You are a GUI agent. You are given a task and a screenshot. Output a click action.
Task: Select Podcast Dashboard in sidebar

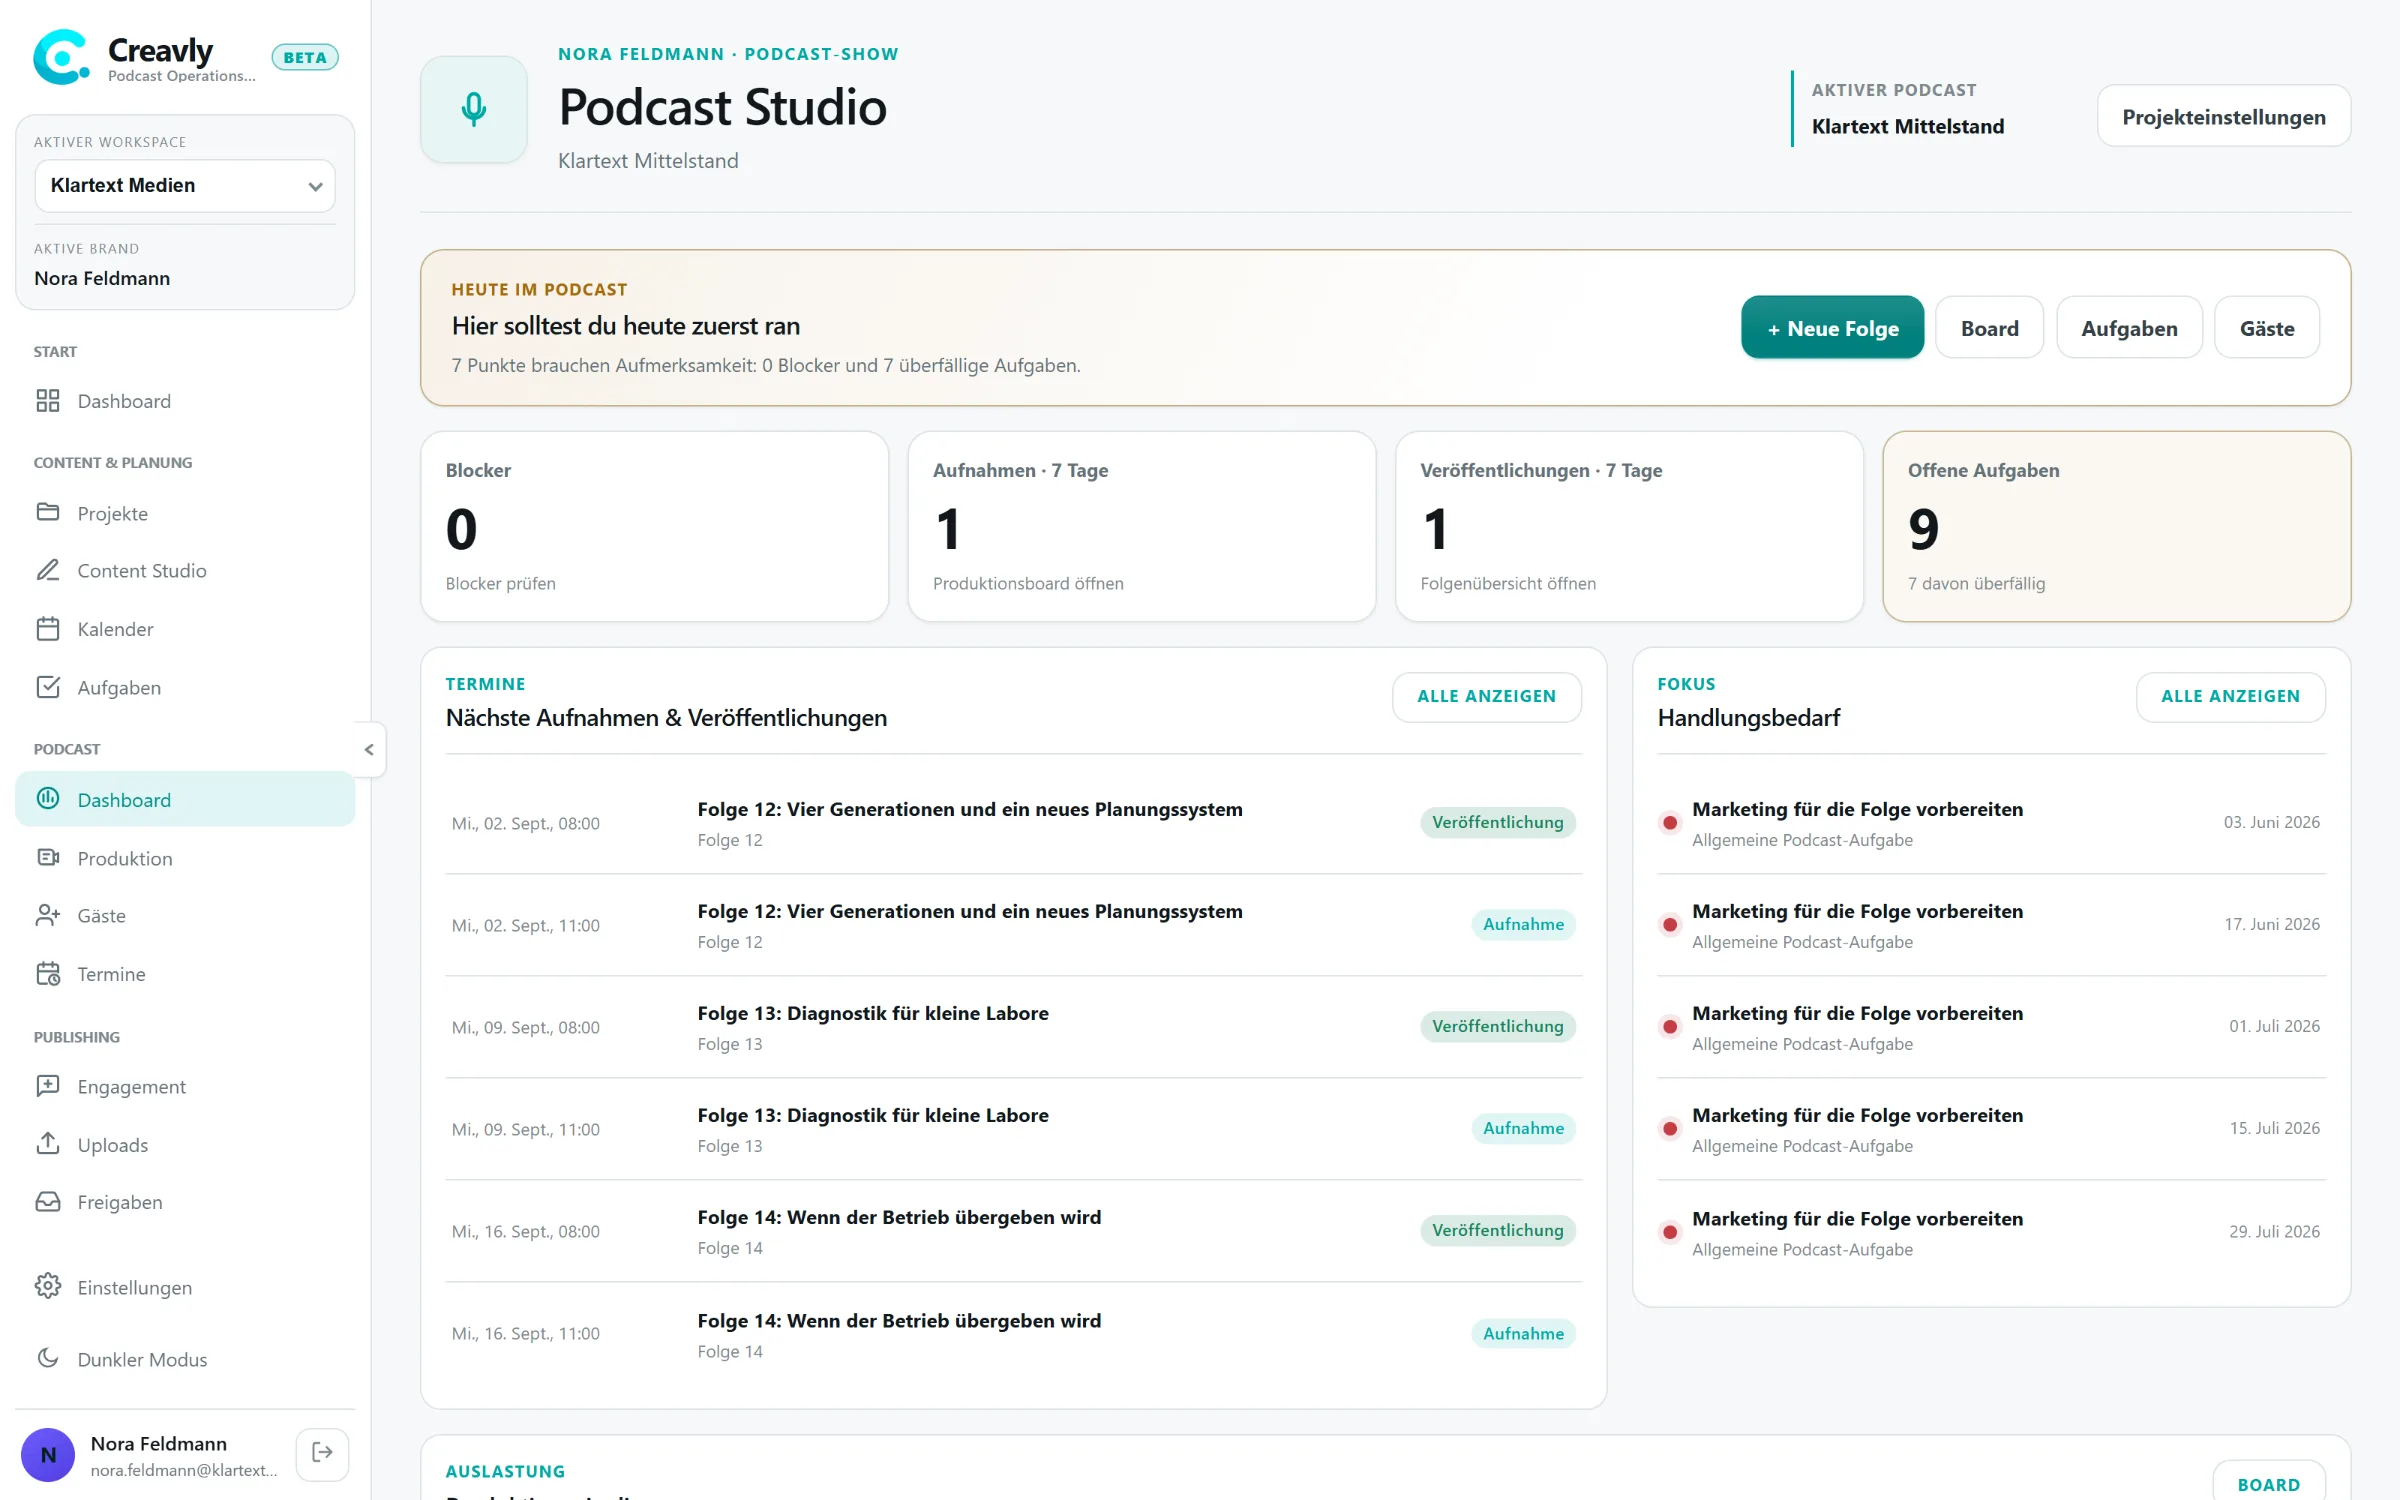click(x=185, y=799)
